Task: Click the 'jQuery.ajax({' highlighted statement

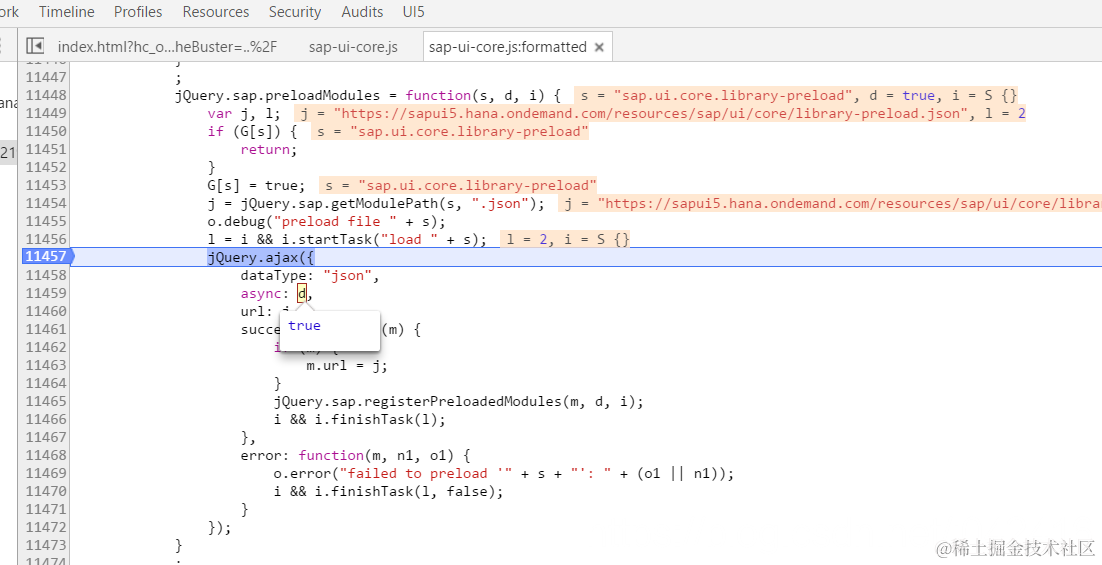Action: (261, 257)
